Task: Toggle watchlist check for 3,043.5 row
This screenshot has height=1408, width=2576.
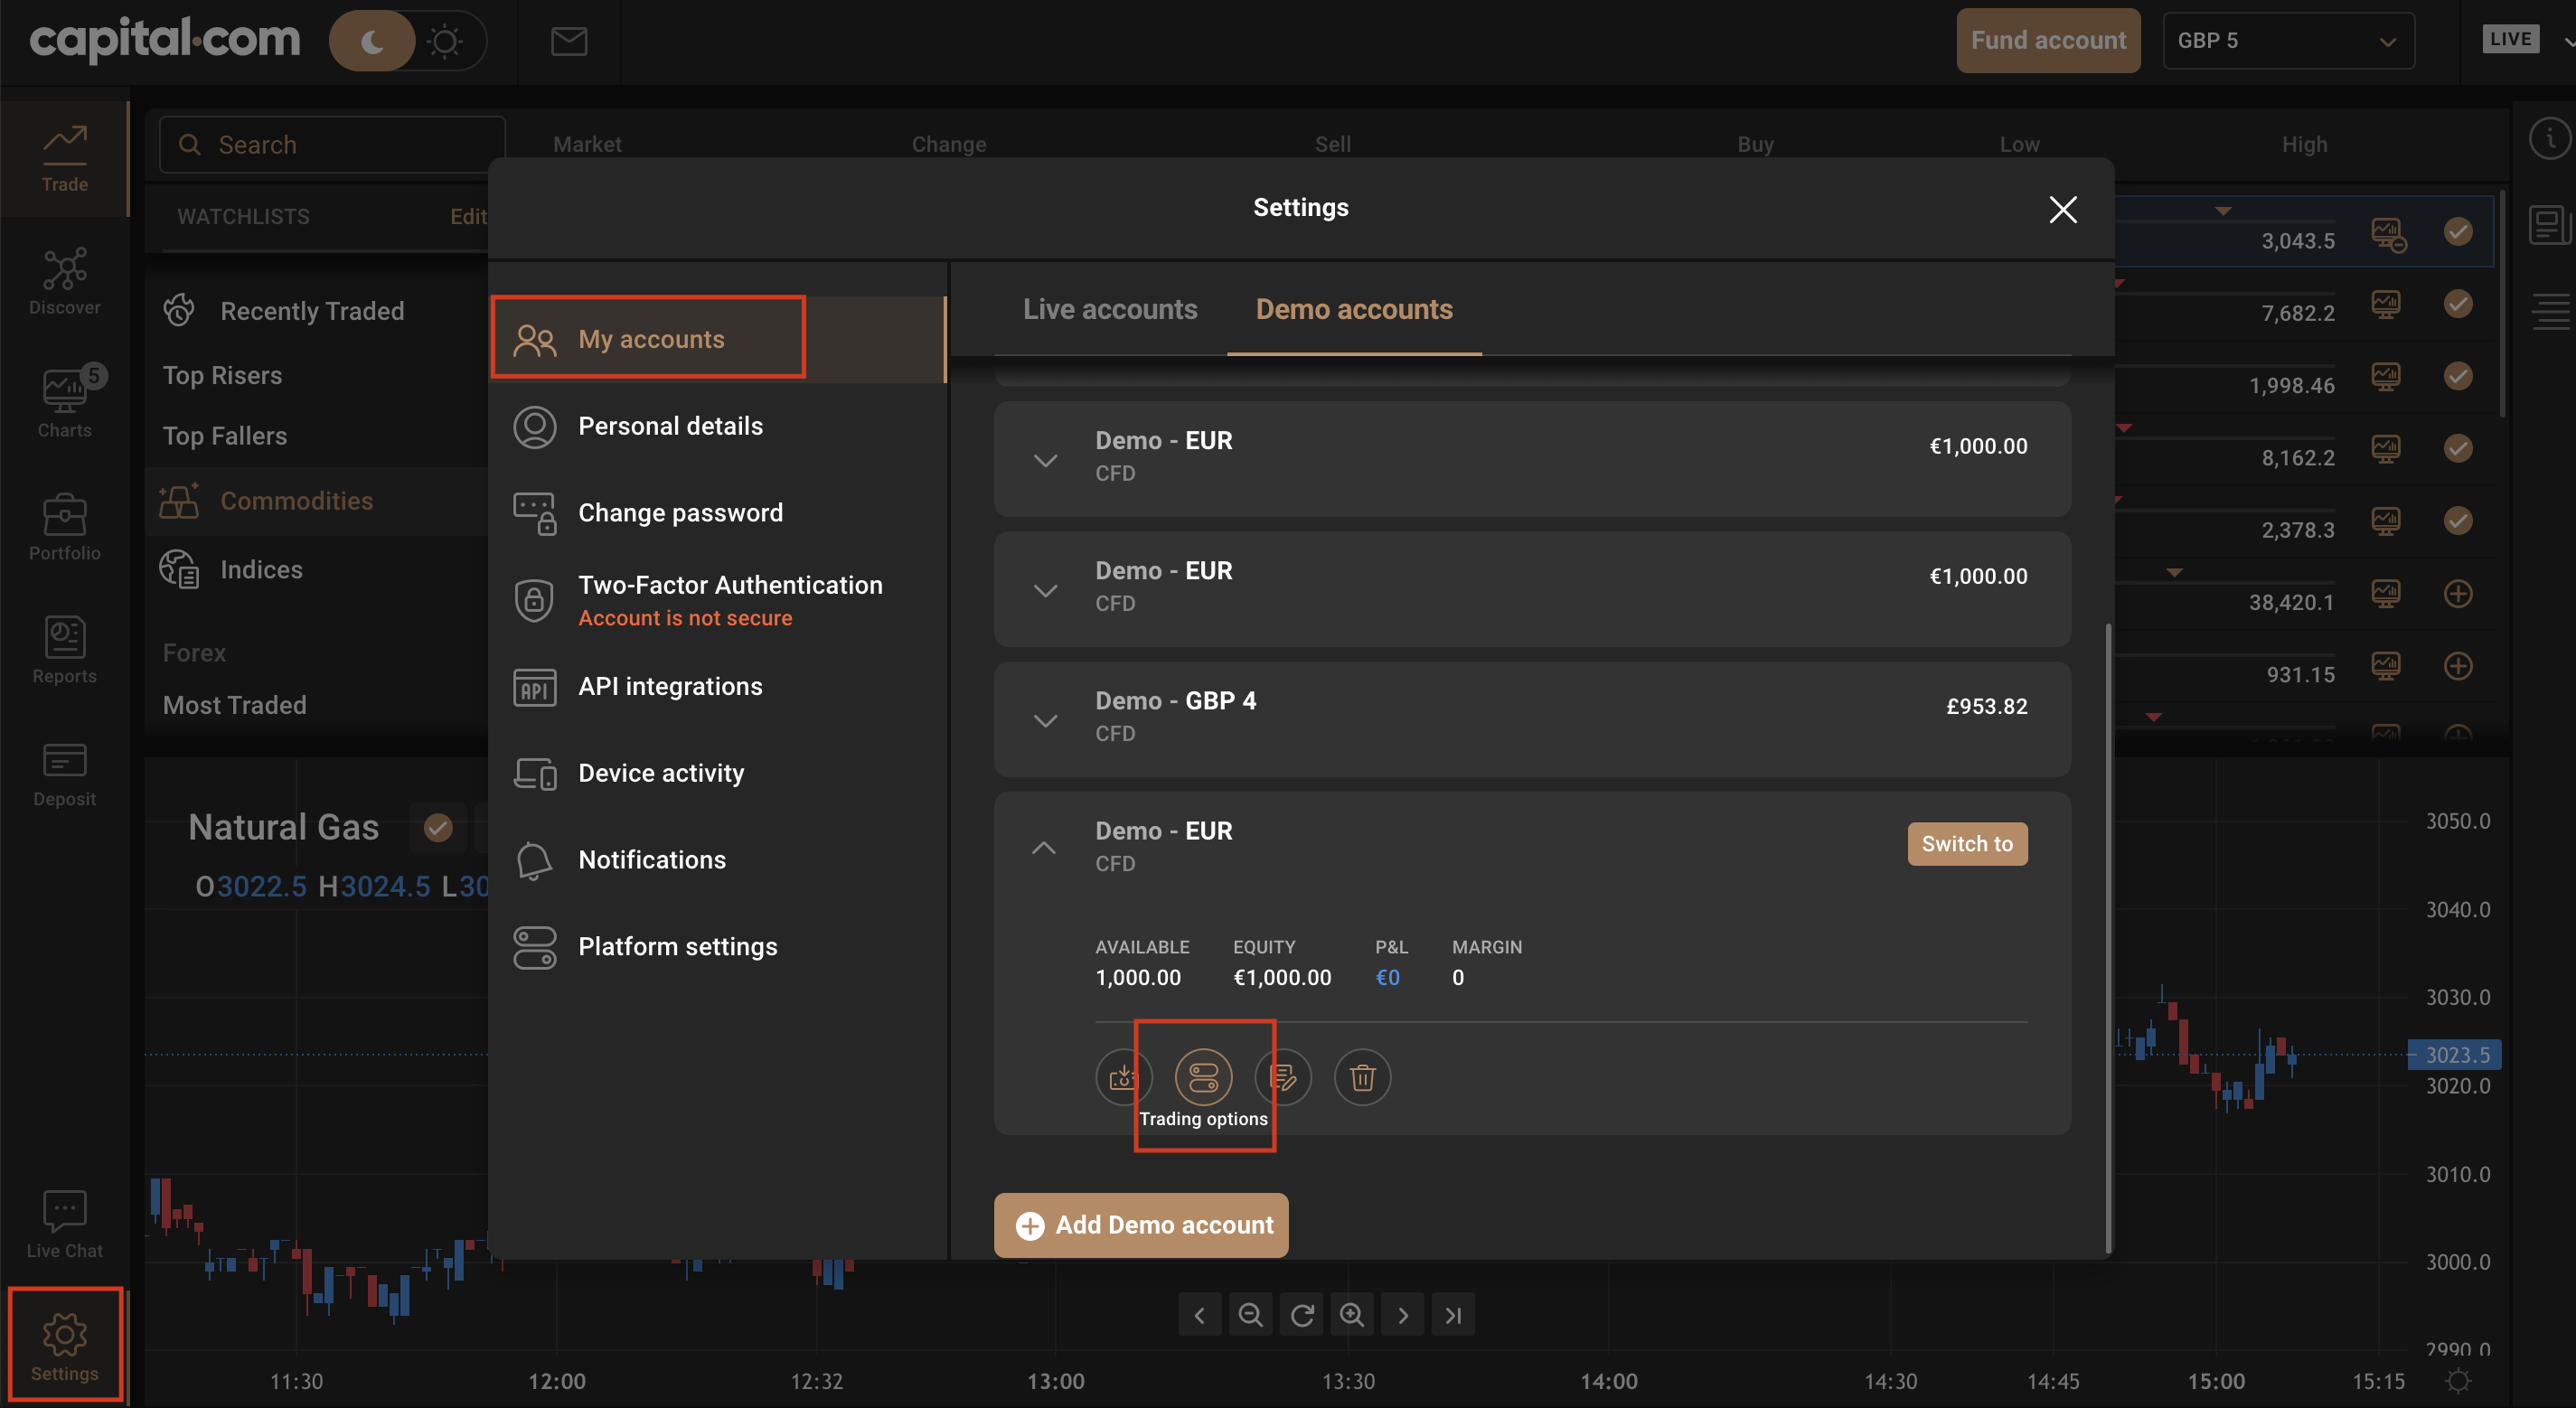Action: 2458,232
